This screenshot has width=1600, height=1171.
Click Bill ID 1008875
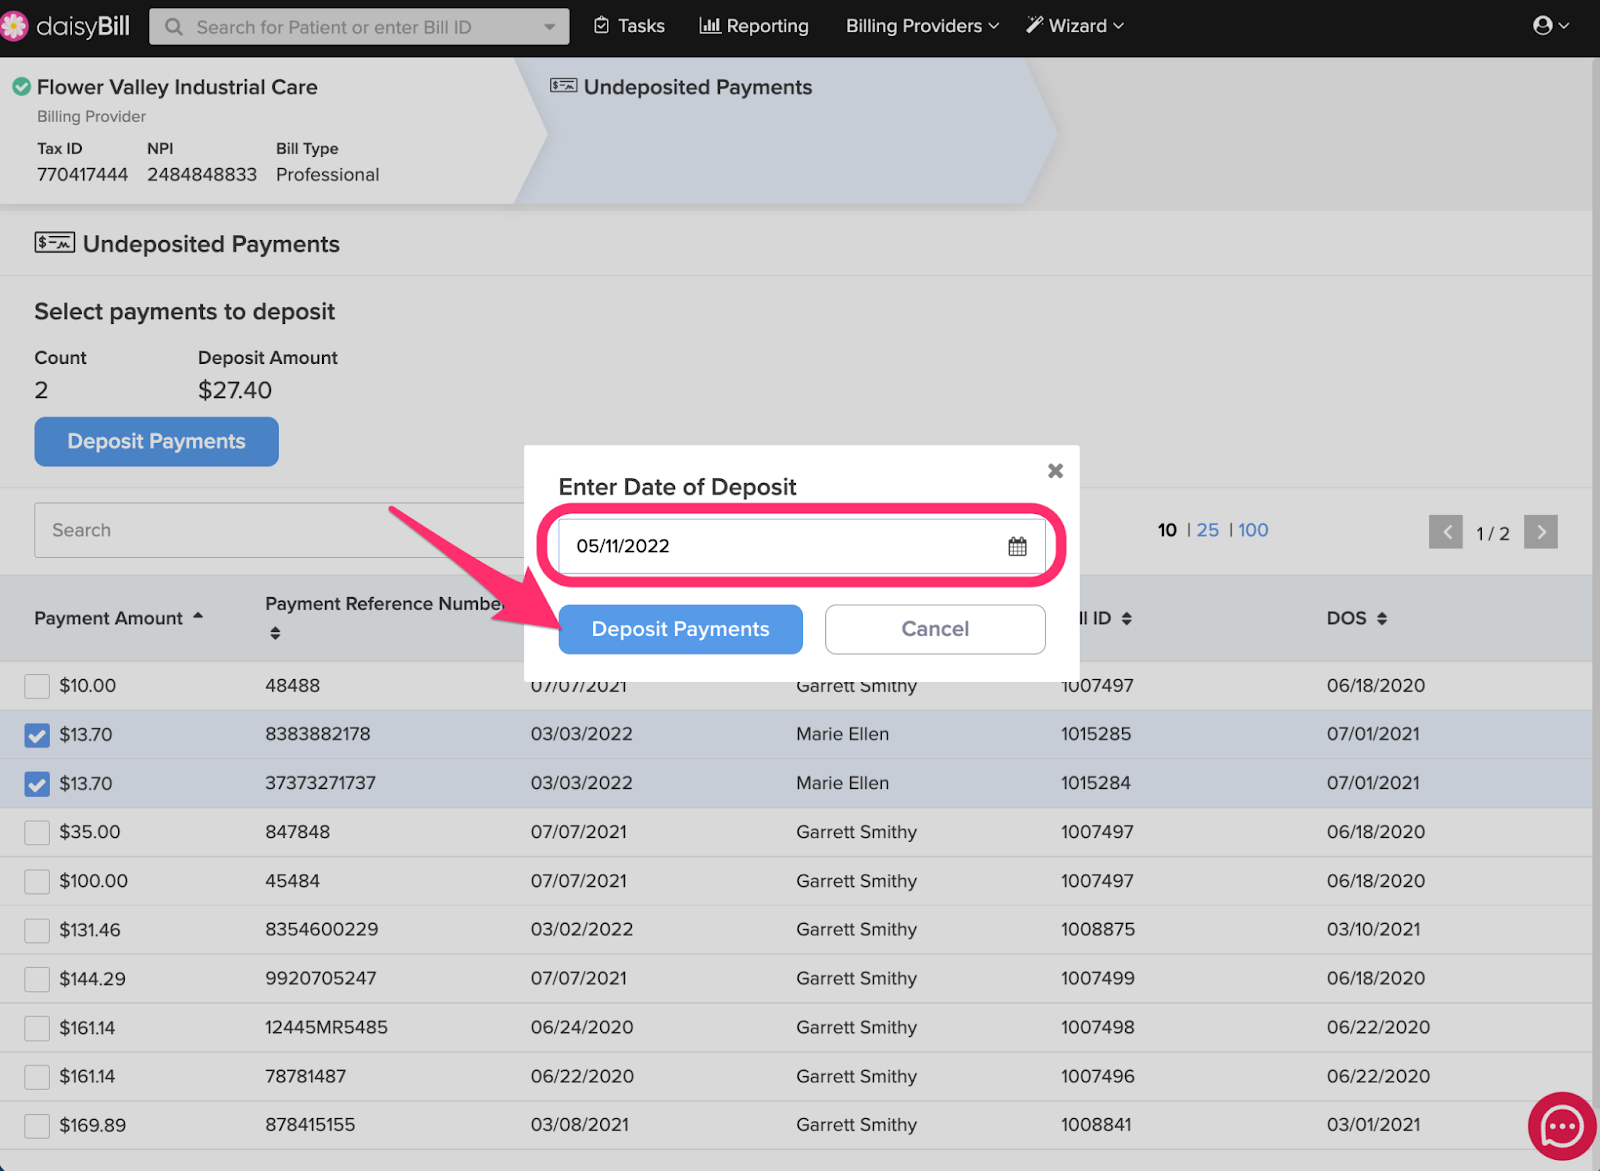(1098, 929)
